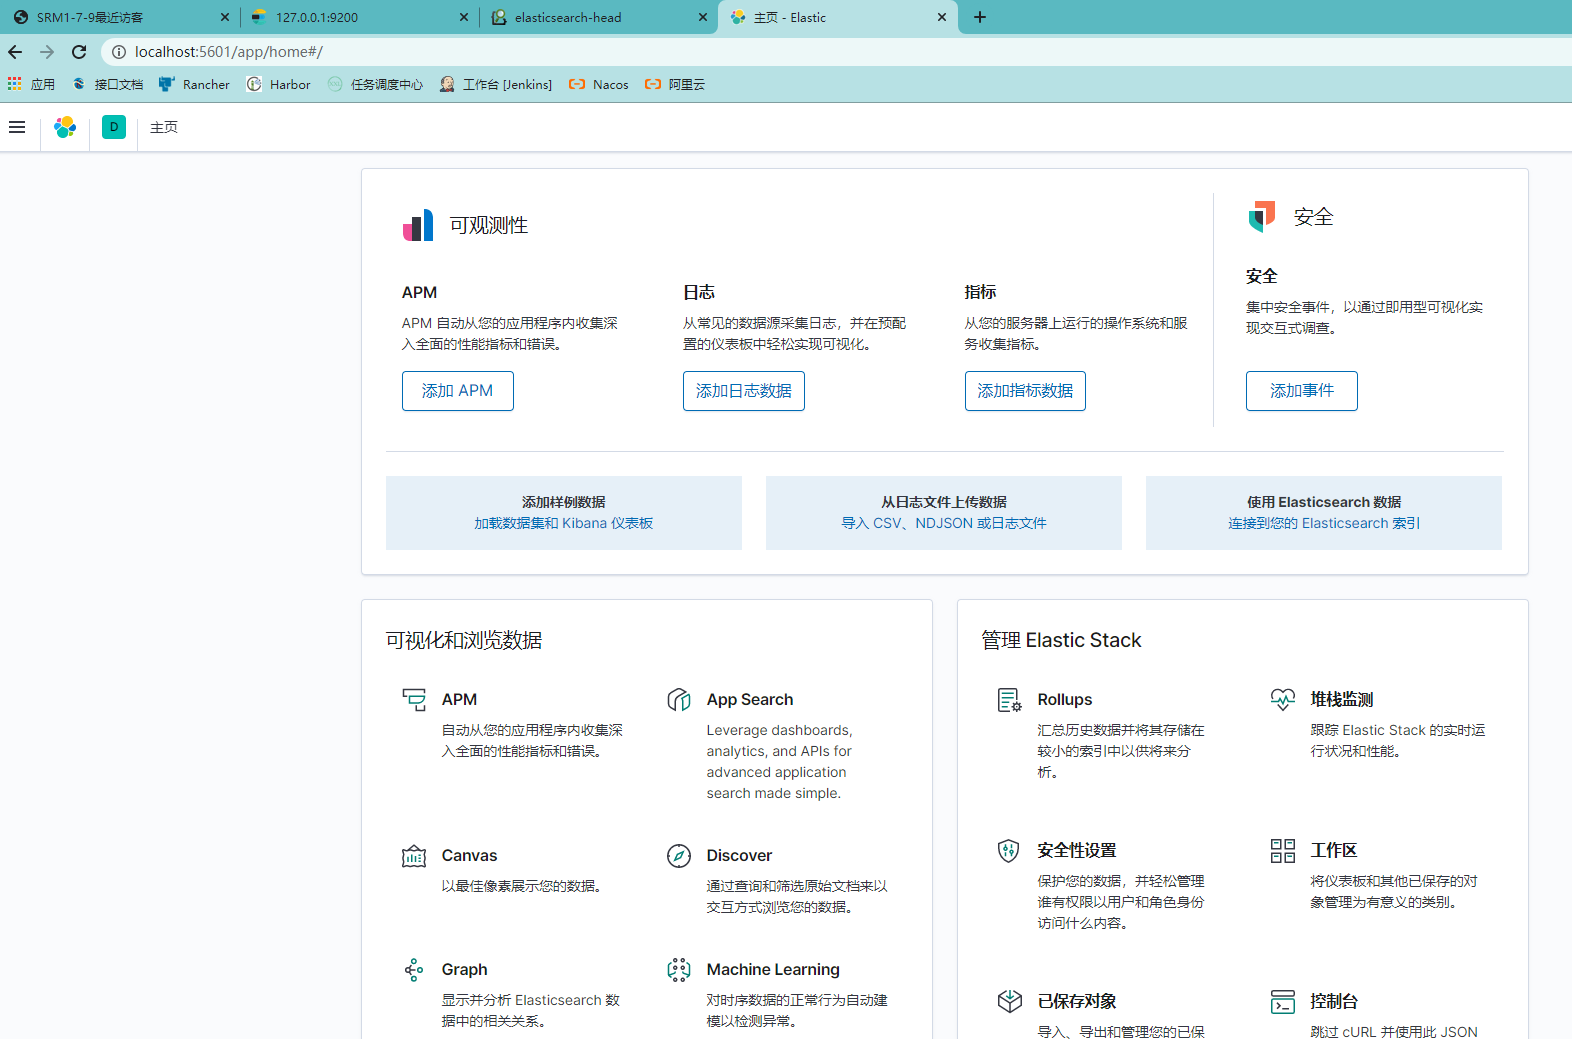Open the Nacos bookmark
This screenshot has height=1039, width=1572.
(x=599, y=85)
